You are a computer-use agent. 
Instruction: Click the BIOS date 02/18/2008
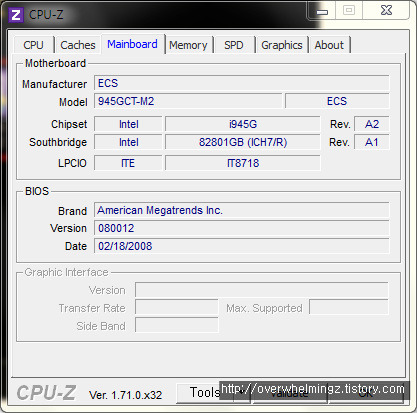tap(241, 246)
